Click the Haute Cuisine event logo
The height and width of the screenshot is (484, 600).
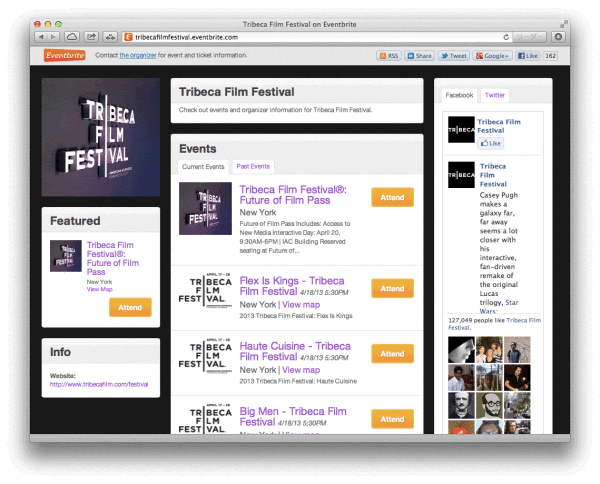(205, 356)
